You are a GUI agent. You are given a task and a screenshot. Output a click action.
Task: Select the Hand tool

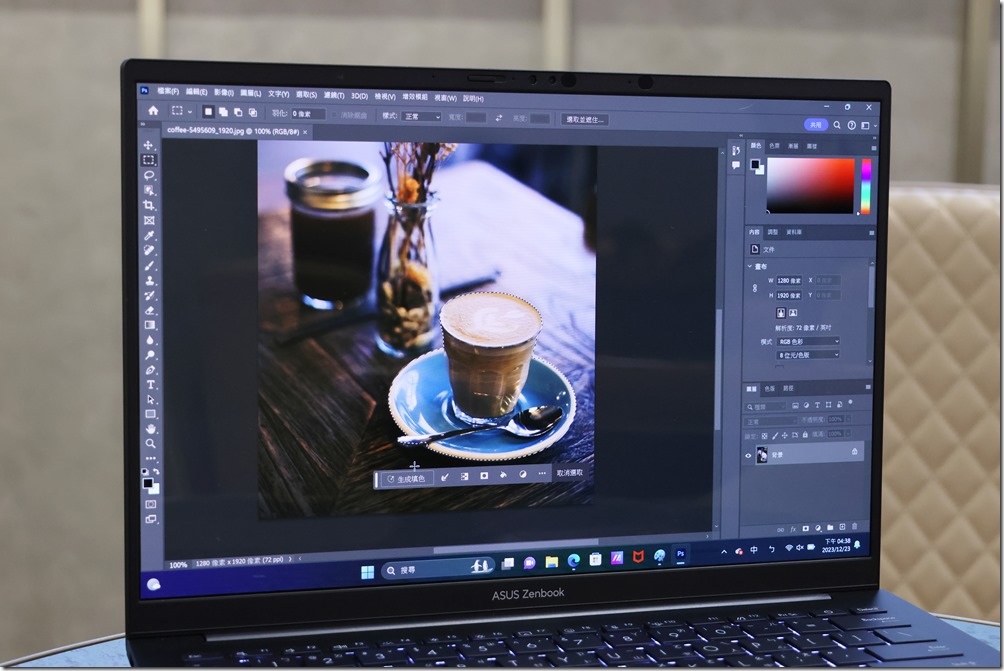click(x=150, y=428)
